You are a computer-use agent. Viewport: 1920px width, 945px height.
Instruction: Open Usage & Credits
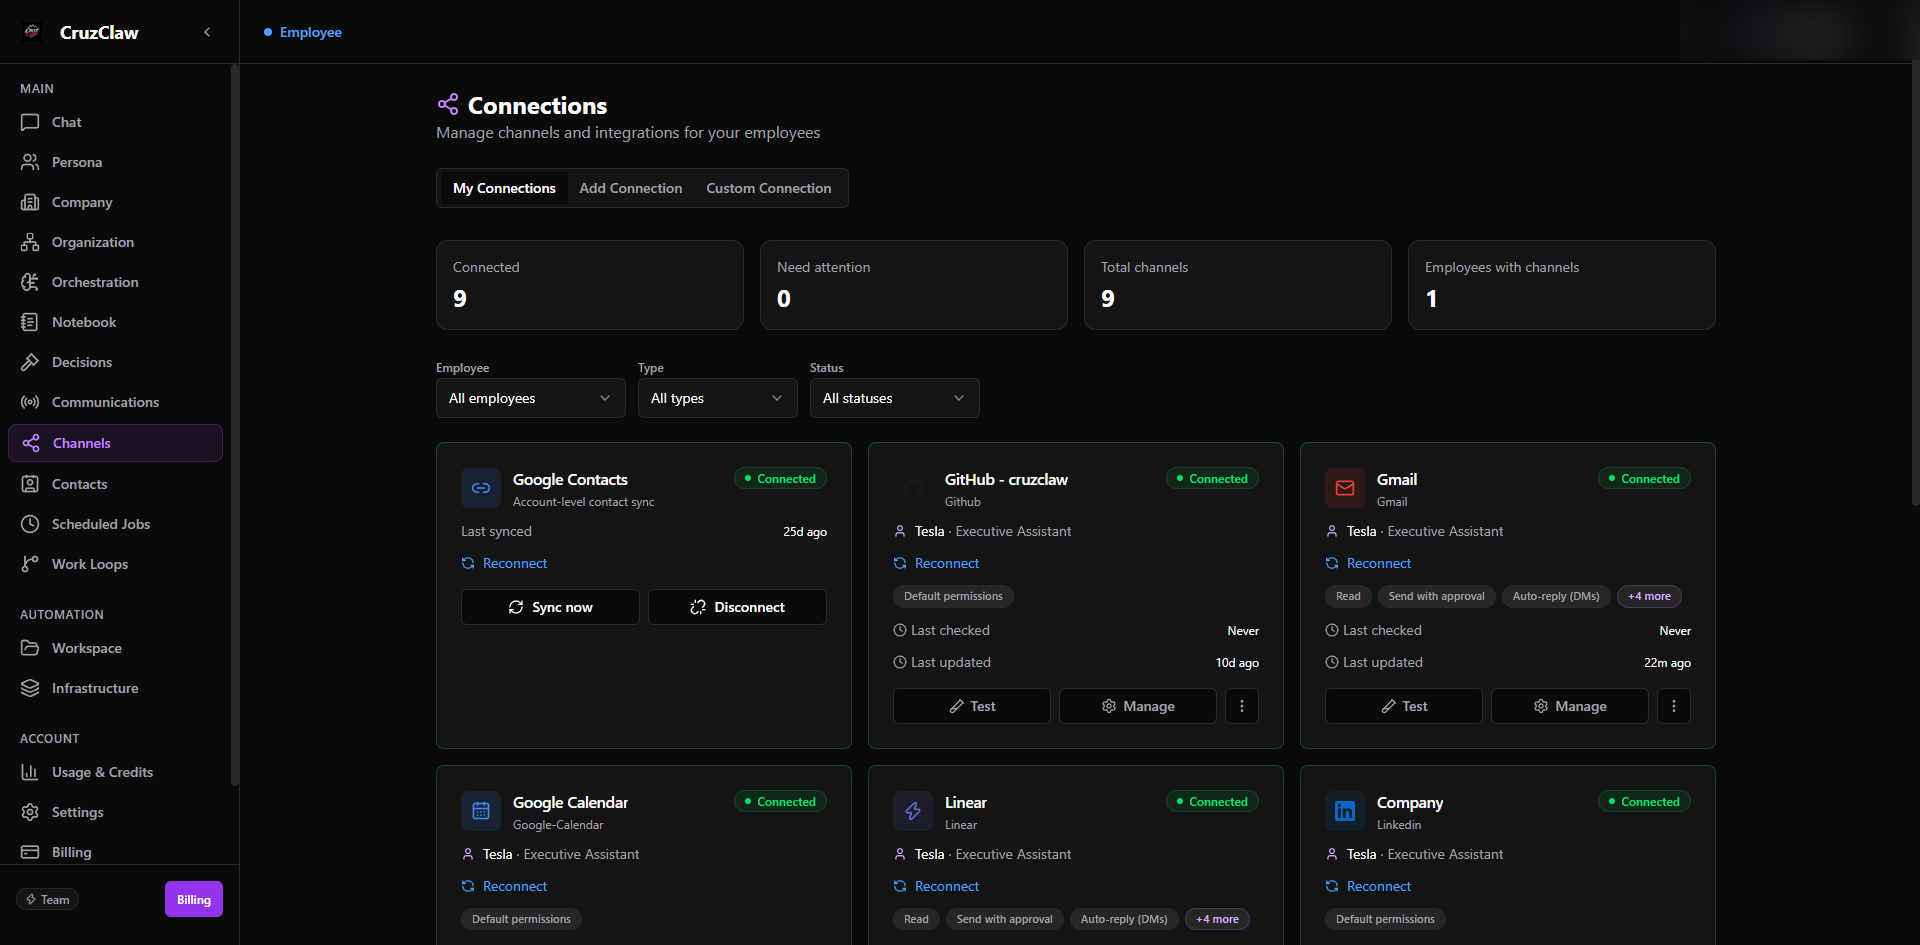click(x=115, y=772)
